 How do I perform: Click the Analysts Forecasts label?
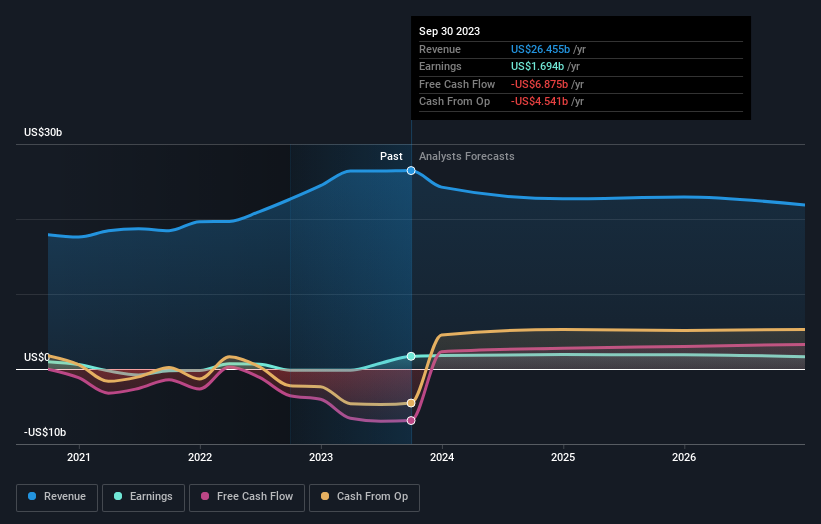pos(467,157)
